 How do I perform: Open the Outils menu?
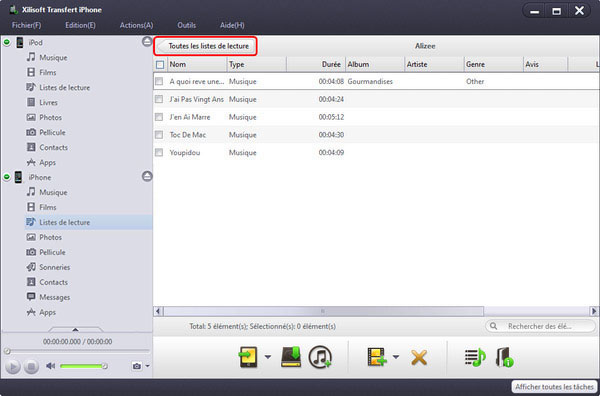tap(187, 25)
